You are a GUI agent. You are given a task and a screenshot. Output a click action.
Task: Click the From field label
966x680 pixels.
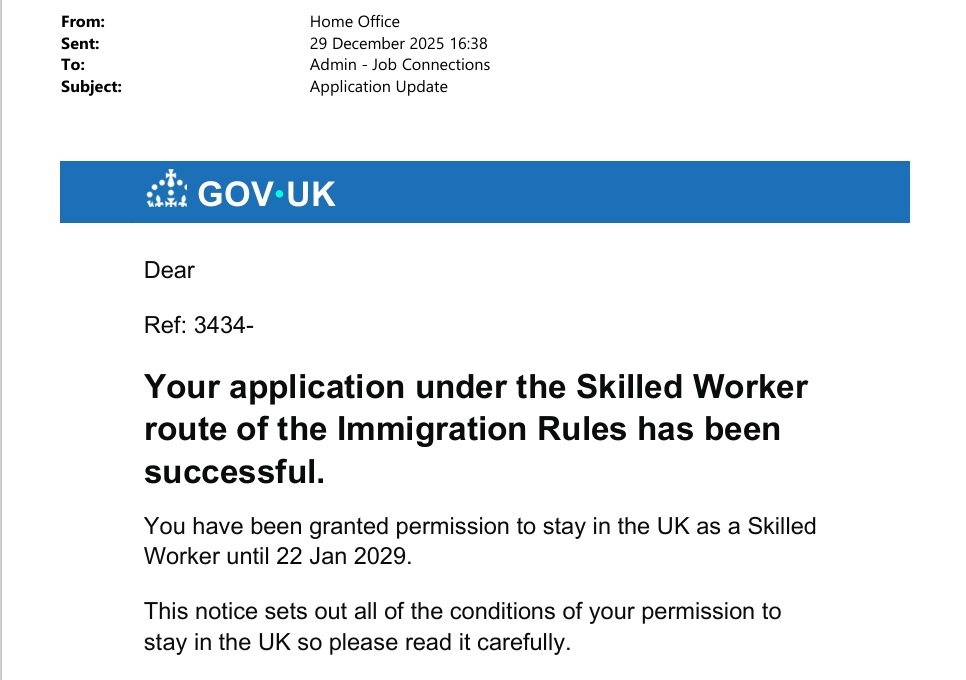83,21
